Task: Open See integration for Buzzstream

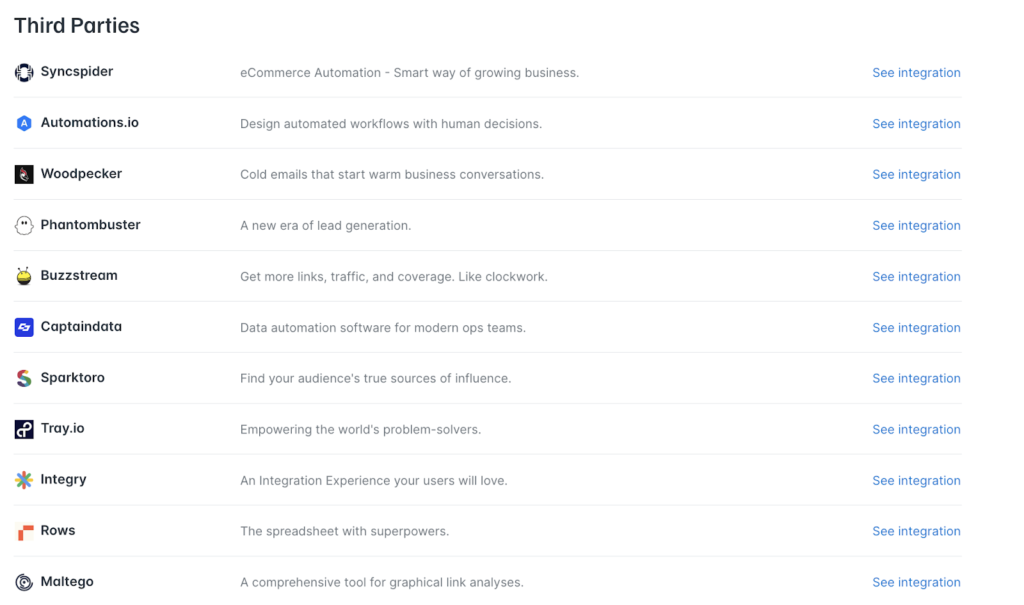Action: pyautogui.click(x=916, y=276)
